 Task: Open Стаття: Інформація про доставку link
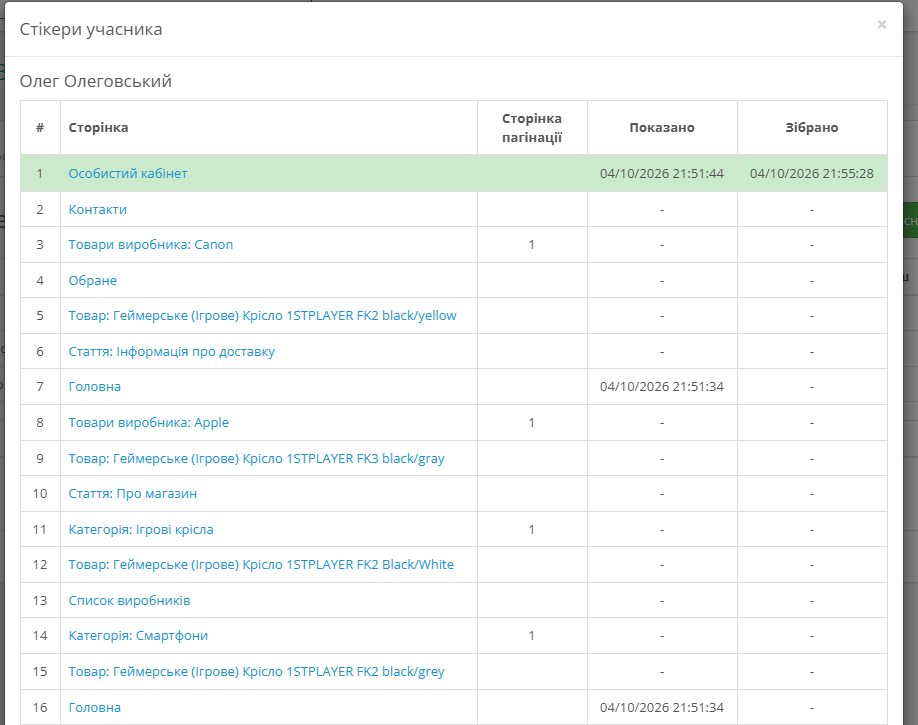172,351
